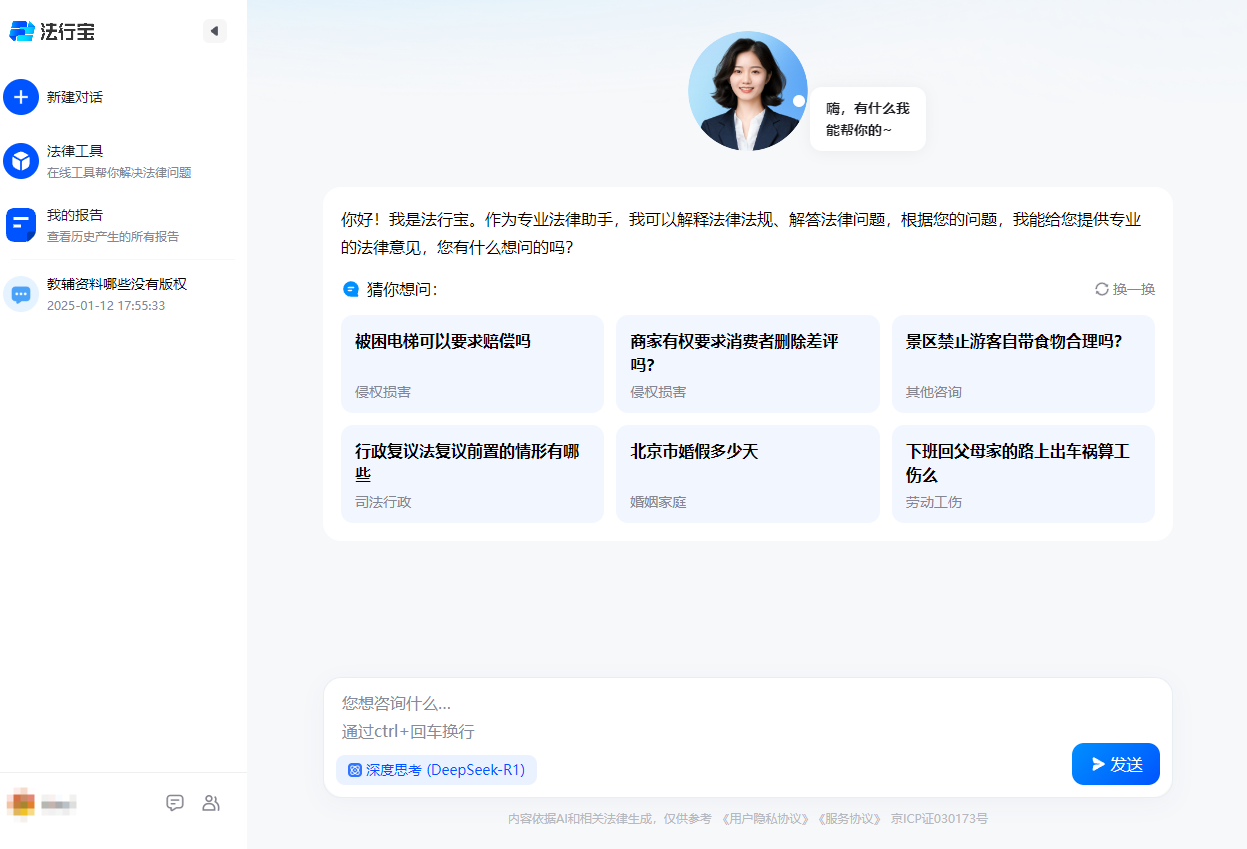Toggle 深度思考 (DeepSeek-R1) mode

pos(436,770)
